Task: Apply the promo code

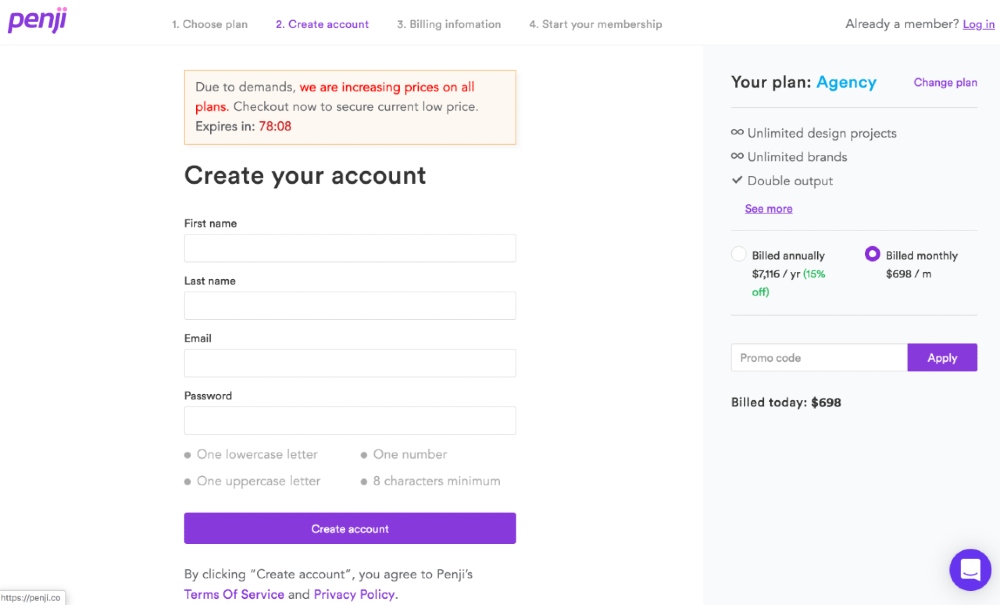Action: 942,358
